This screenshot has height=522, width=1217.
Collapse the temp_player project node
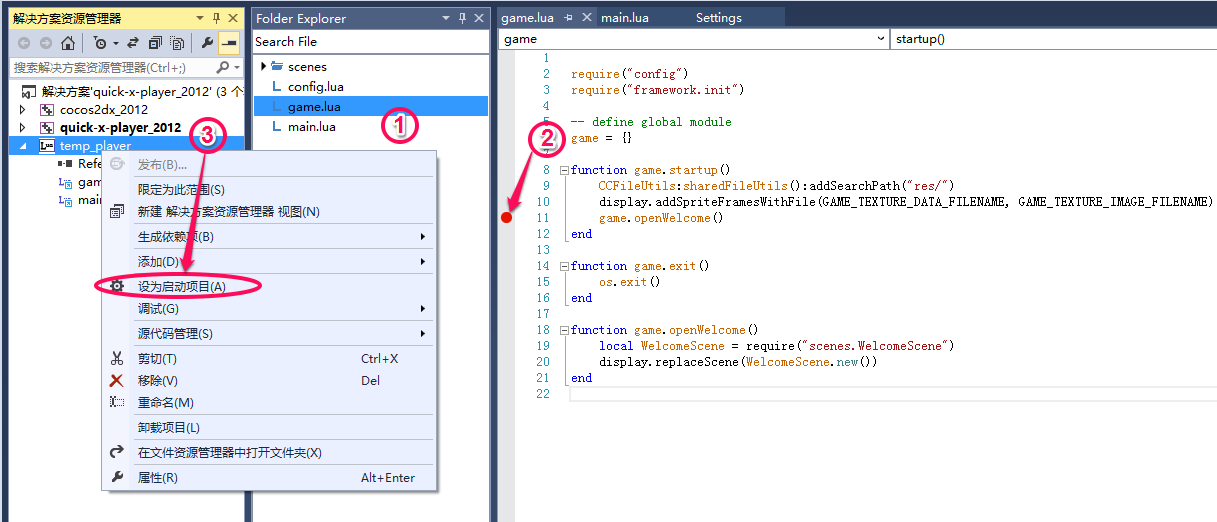tap(22, 146)
